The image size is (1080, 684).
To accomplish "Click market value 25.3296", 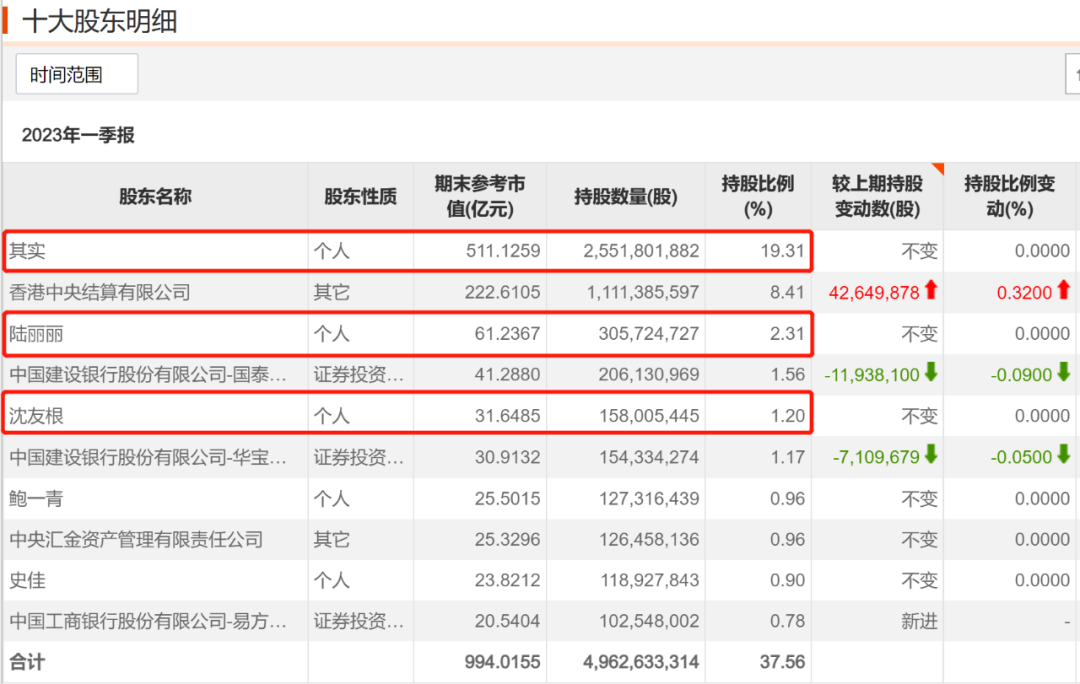I will point(508,539).
